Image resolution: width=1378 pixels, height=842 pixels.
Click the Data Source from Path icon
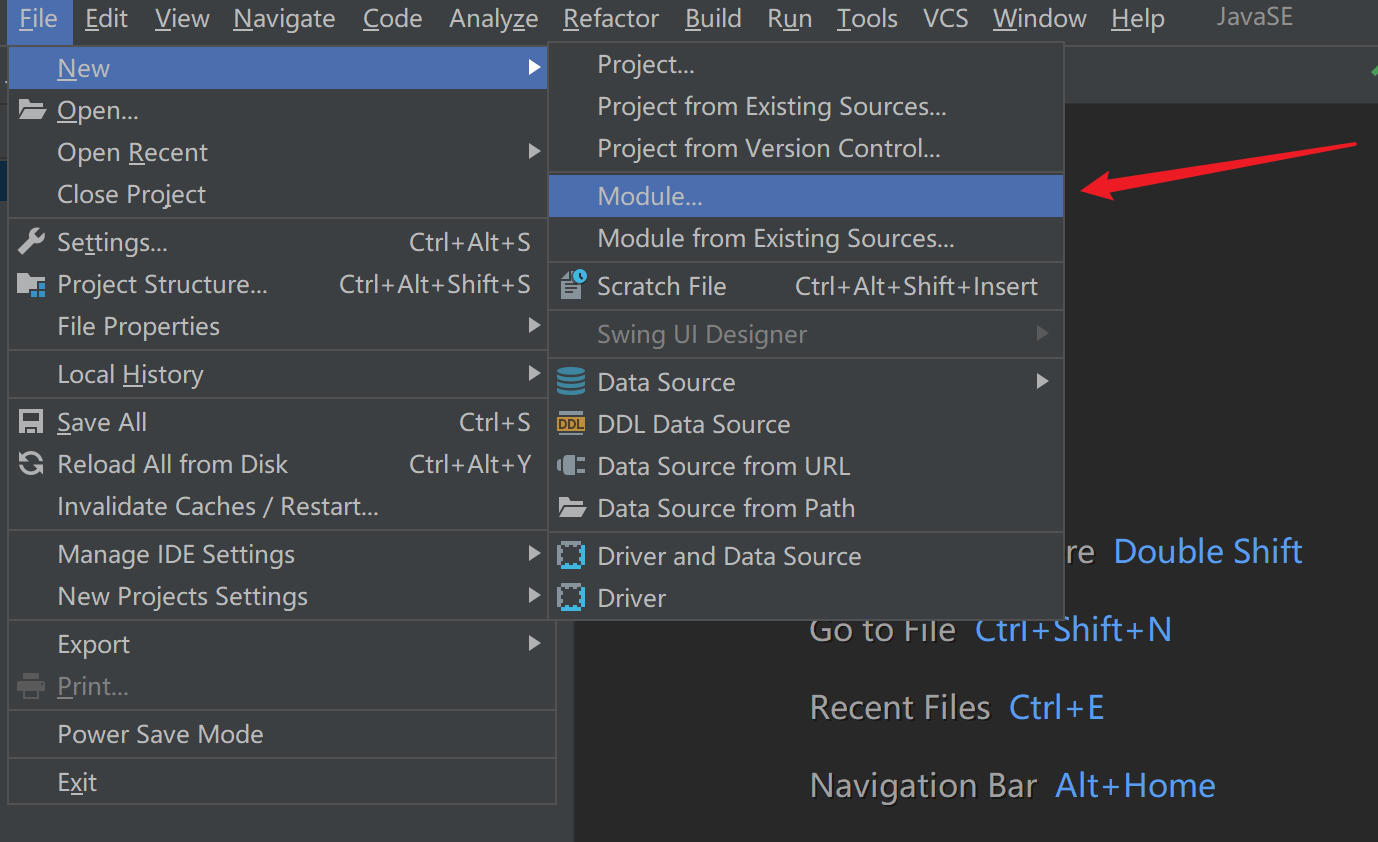tap(571, 508)
